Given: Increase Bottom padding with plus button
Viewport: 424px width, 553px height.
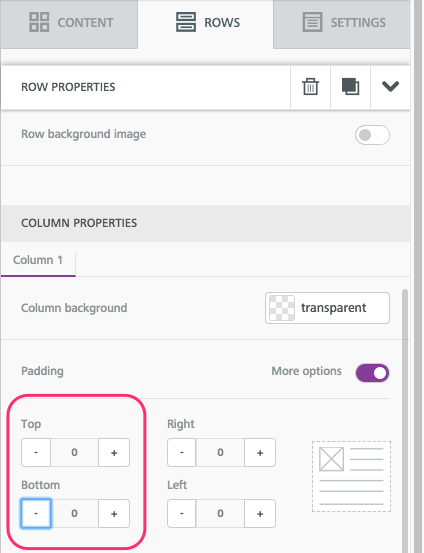Looking at the screenshot, I should 114,514.
